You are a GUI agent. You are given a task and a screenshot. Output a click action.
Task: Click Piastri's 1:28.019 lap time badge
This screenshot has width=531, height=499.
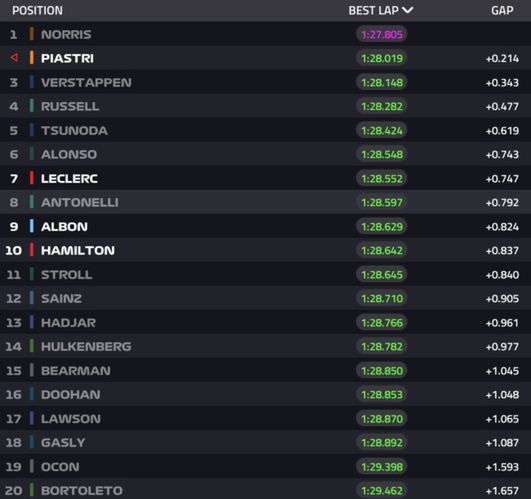(382, 58)
